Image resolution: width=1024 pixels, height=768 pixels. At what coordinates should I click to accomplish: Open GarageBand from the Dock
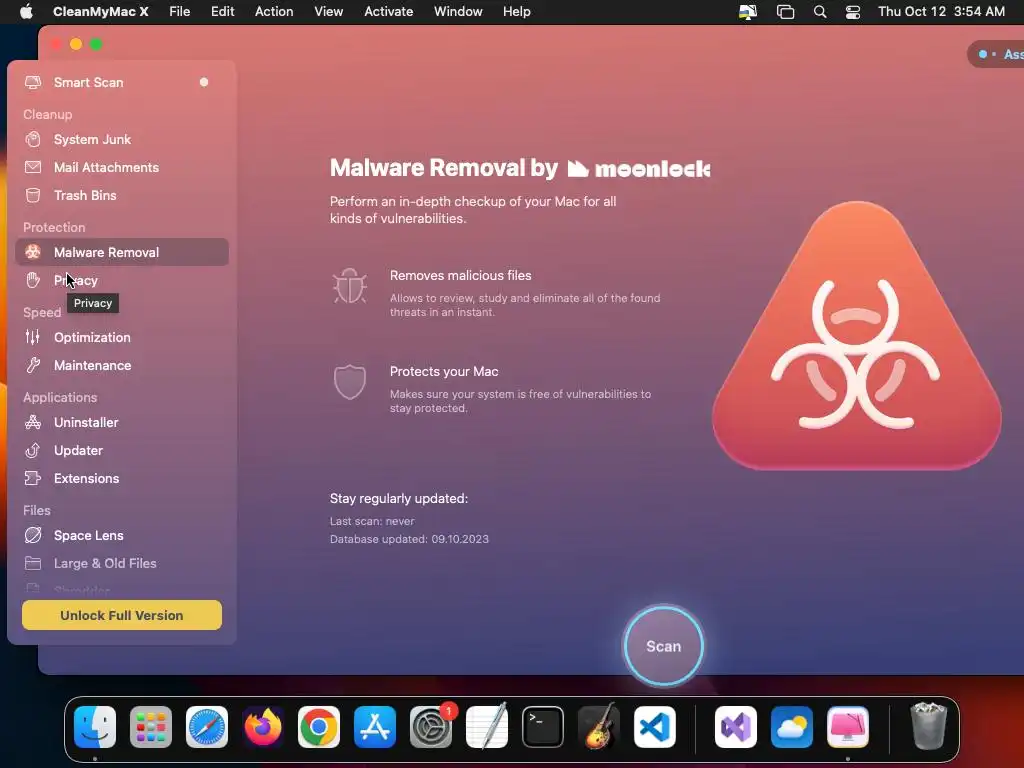(599, 726)
